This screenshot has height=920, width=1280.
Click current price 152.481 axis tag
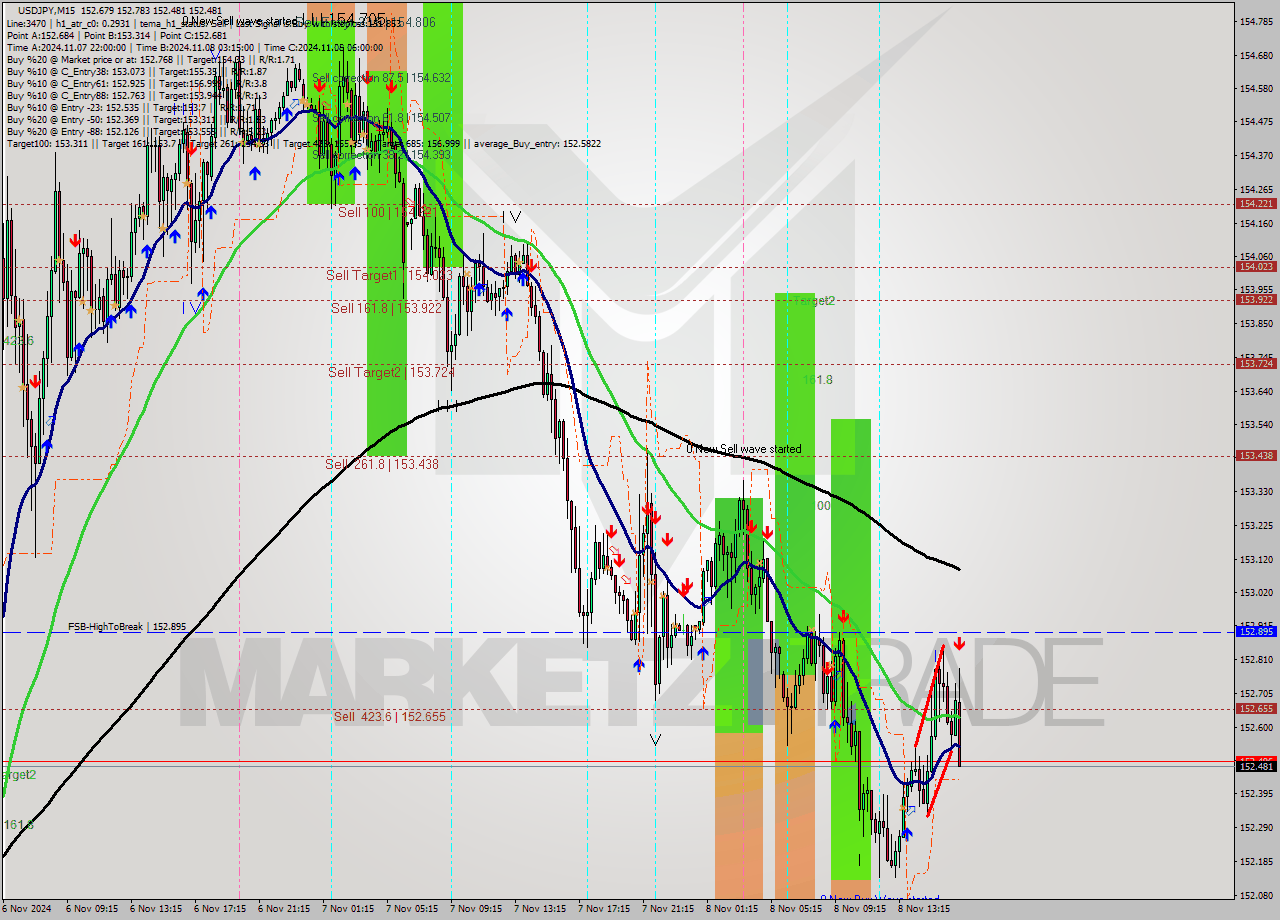pyautogui.click(x=1256, y=766)
